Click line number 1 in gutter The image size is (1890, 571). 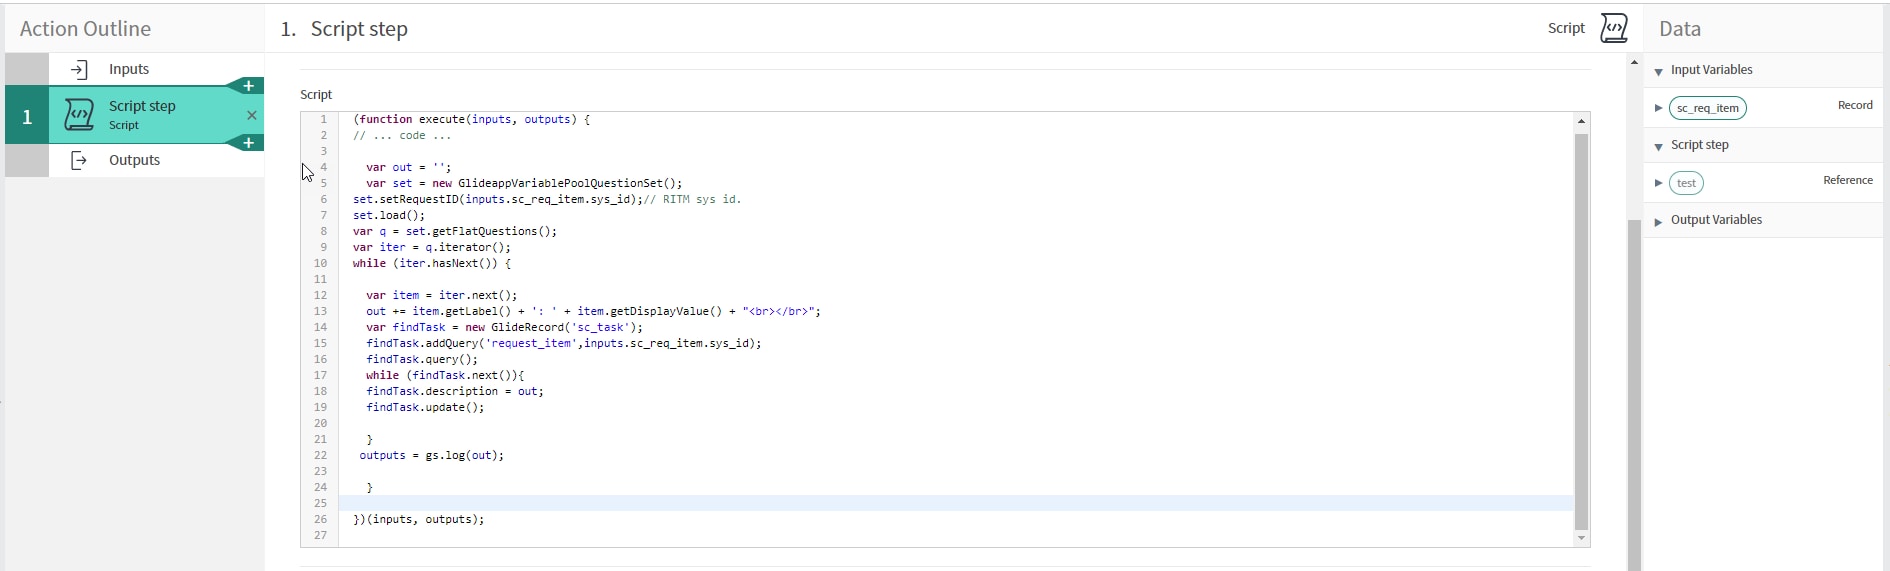[323, 119]
